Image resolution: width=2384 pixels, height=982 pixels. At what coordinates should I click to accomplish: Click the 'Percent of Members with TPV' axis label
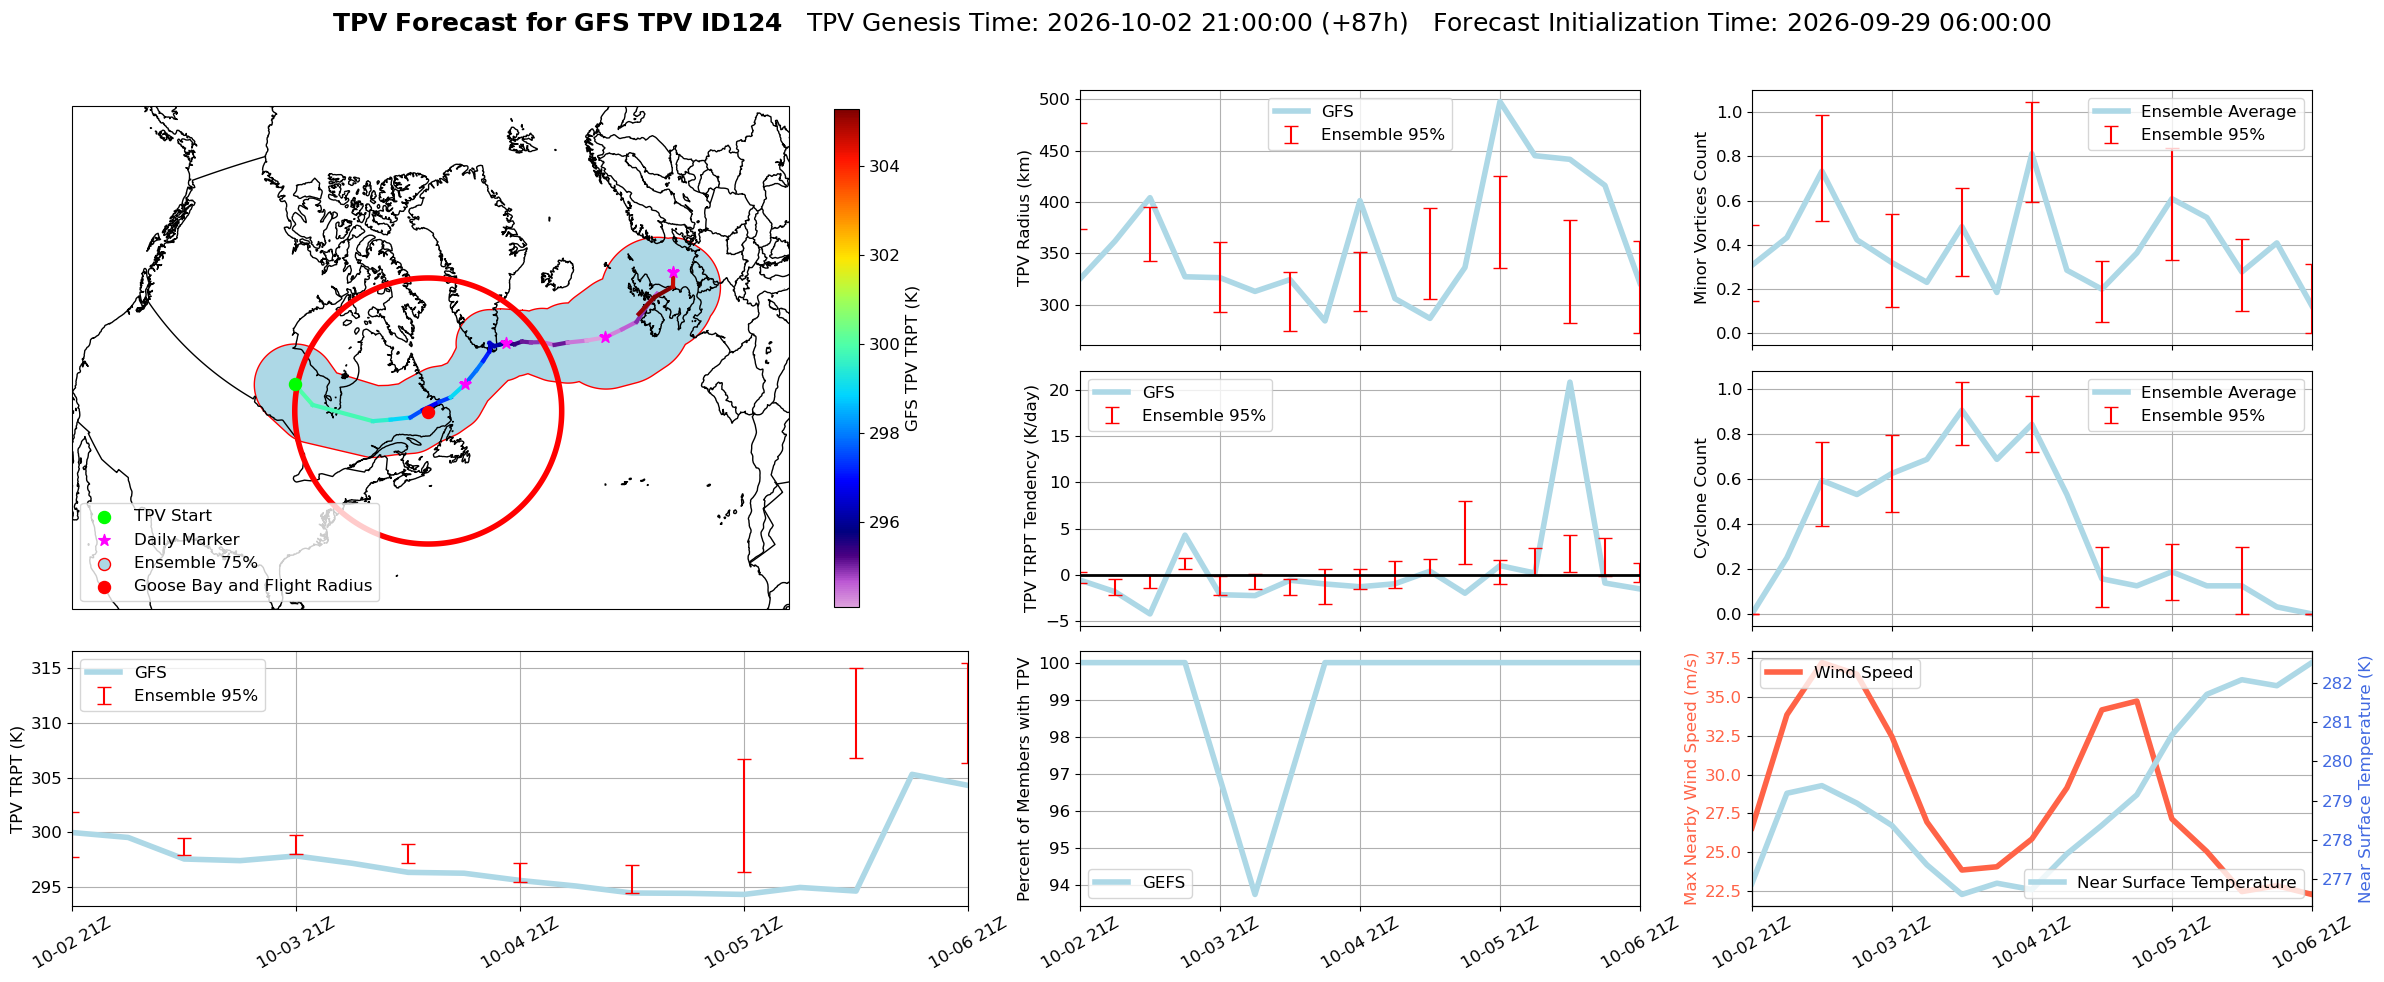tap(1023, 779)
